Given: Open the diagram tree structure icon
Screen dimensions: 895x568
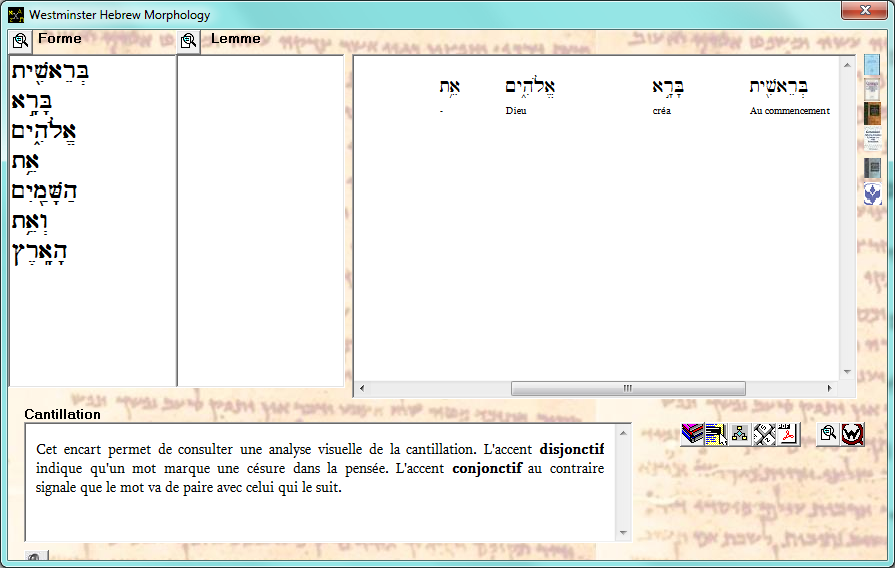Looking at the screenshot, I should (x=740, y=434).
